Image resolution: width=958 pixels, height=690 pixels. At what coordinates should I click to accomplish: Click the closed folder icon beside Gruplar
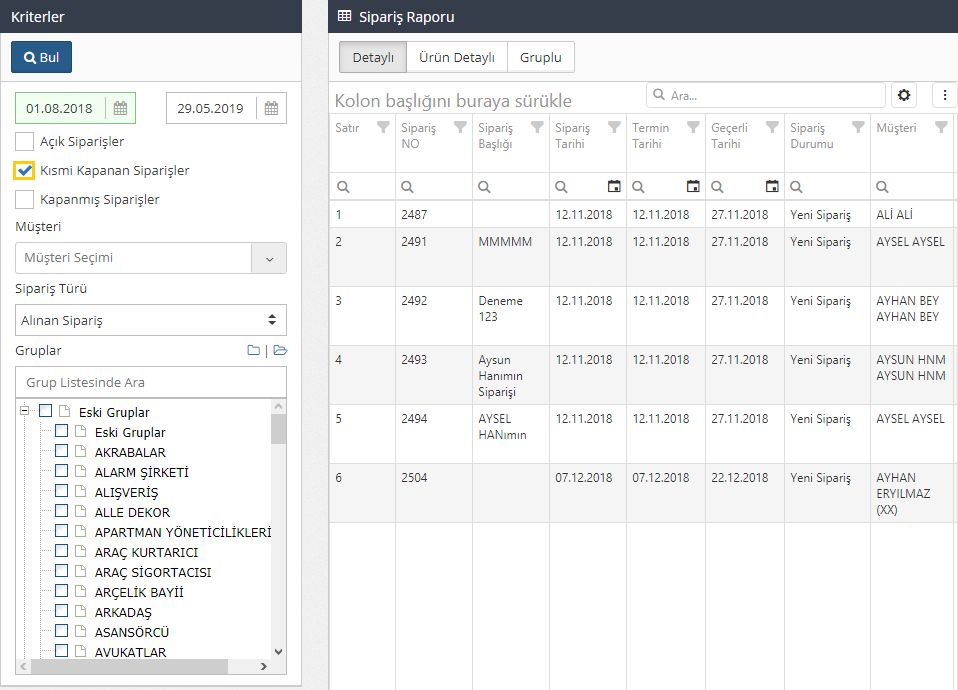point(254,351)
